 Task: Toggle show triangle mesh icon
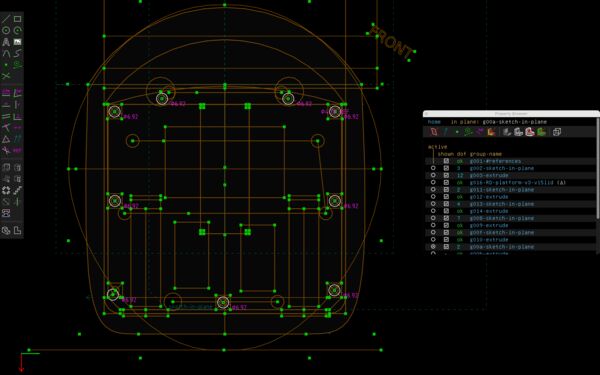click(x=541, y=132)
